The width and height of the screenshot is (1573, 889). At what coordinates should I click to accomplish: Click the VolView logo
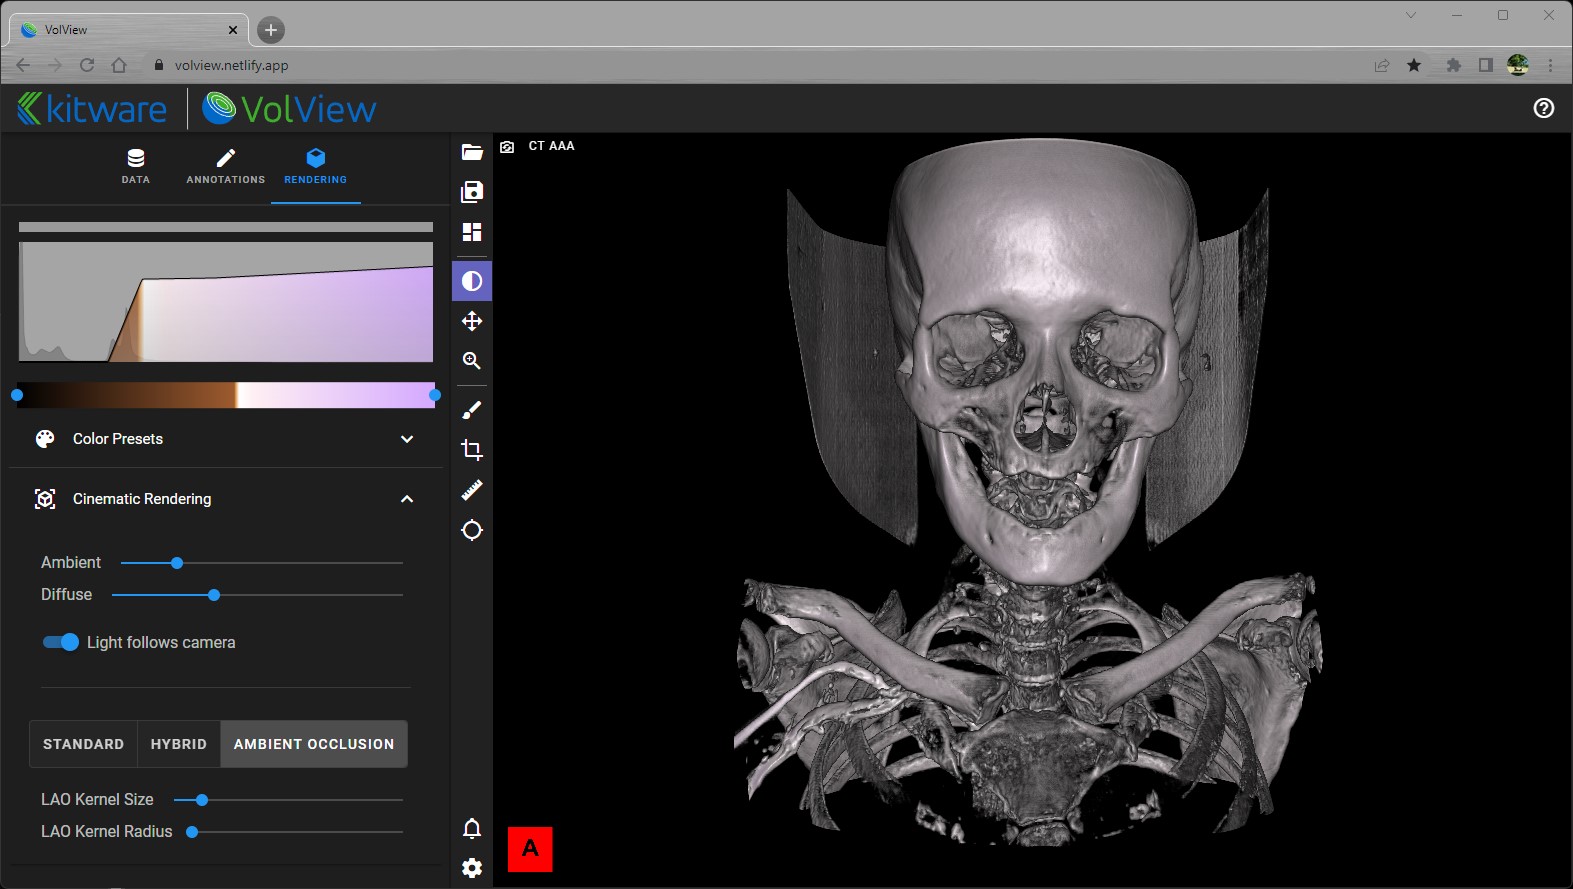click(290, 108)
